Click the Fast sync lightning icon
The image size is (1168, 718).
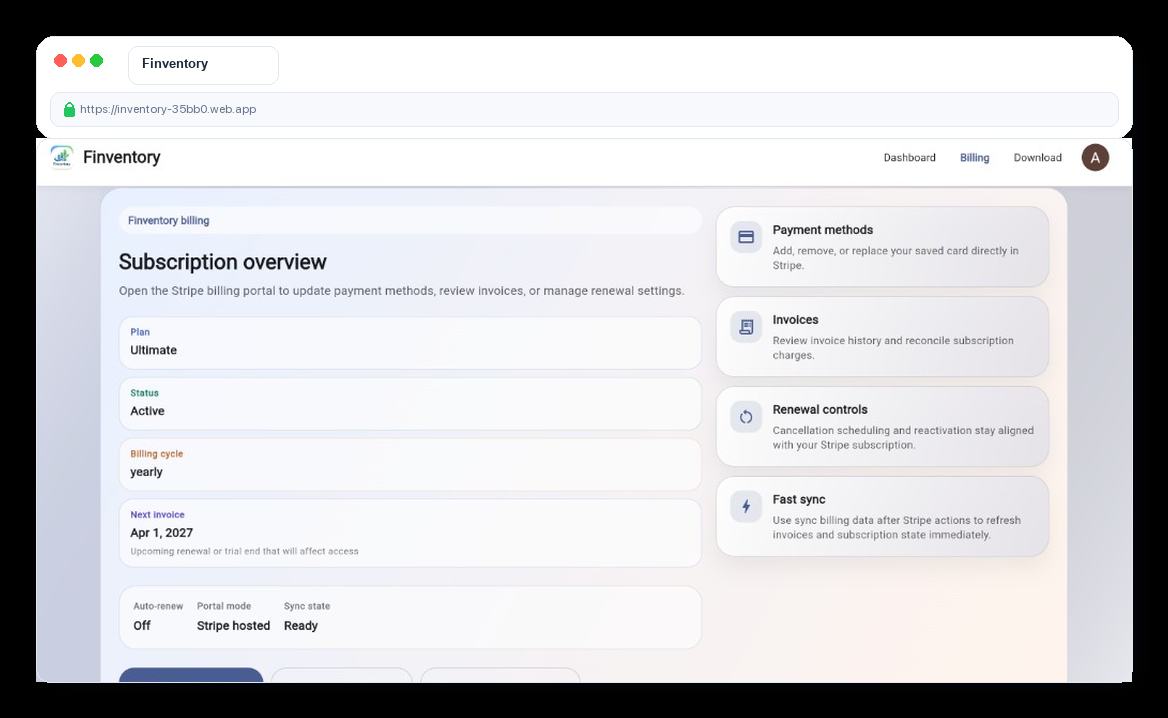tap(746, 506)
